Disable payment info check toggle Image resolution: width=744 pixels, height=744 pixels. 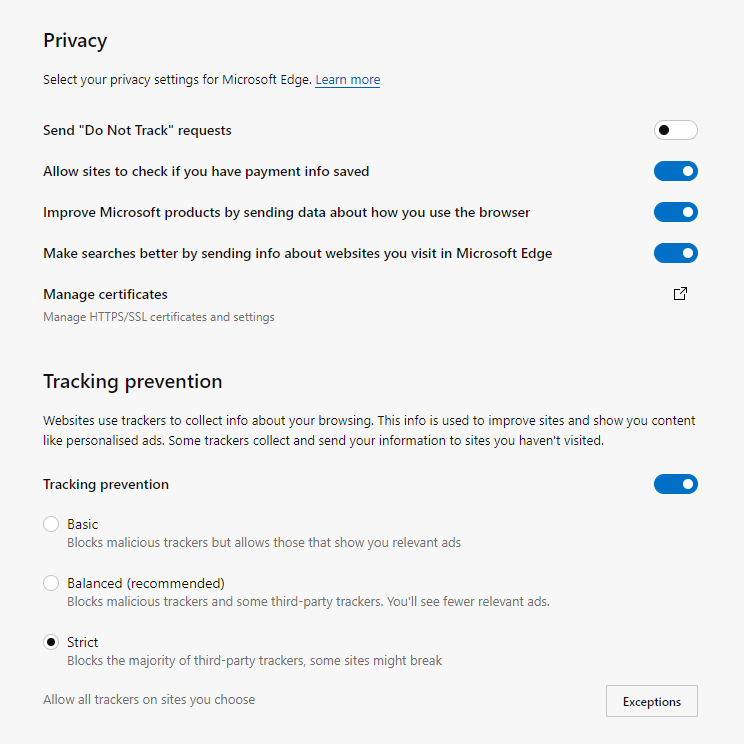pos(675,171)
